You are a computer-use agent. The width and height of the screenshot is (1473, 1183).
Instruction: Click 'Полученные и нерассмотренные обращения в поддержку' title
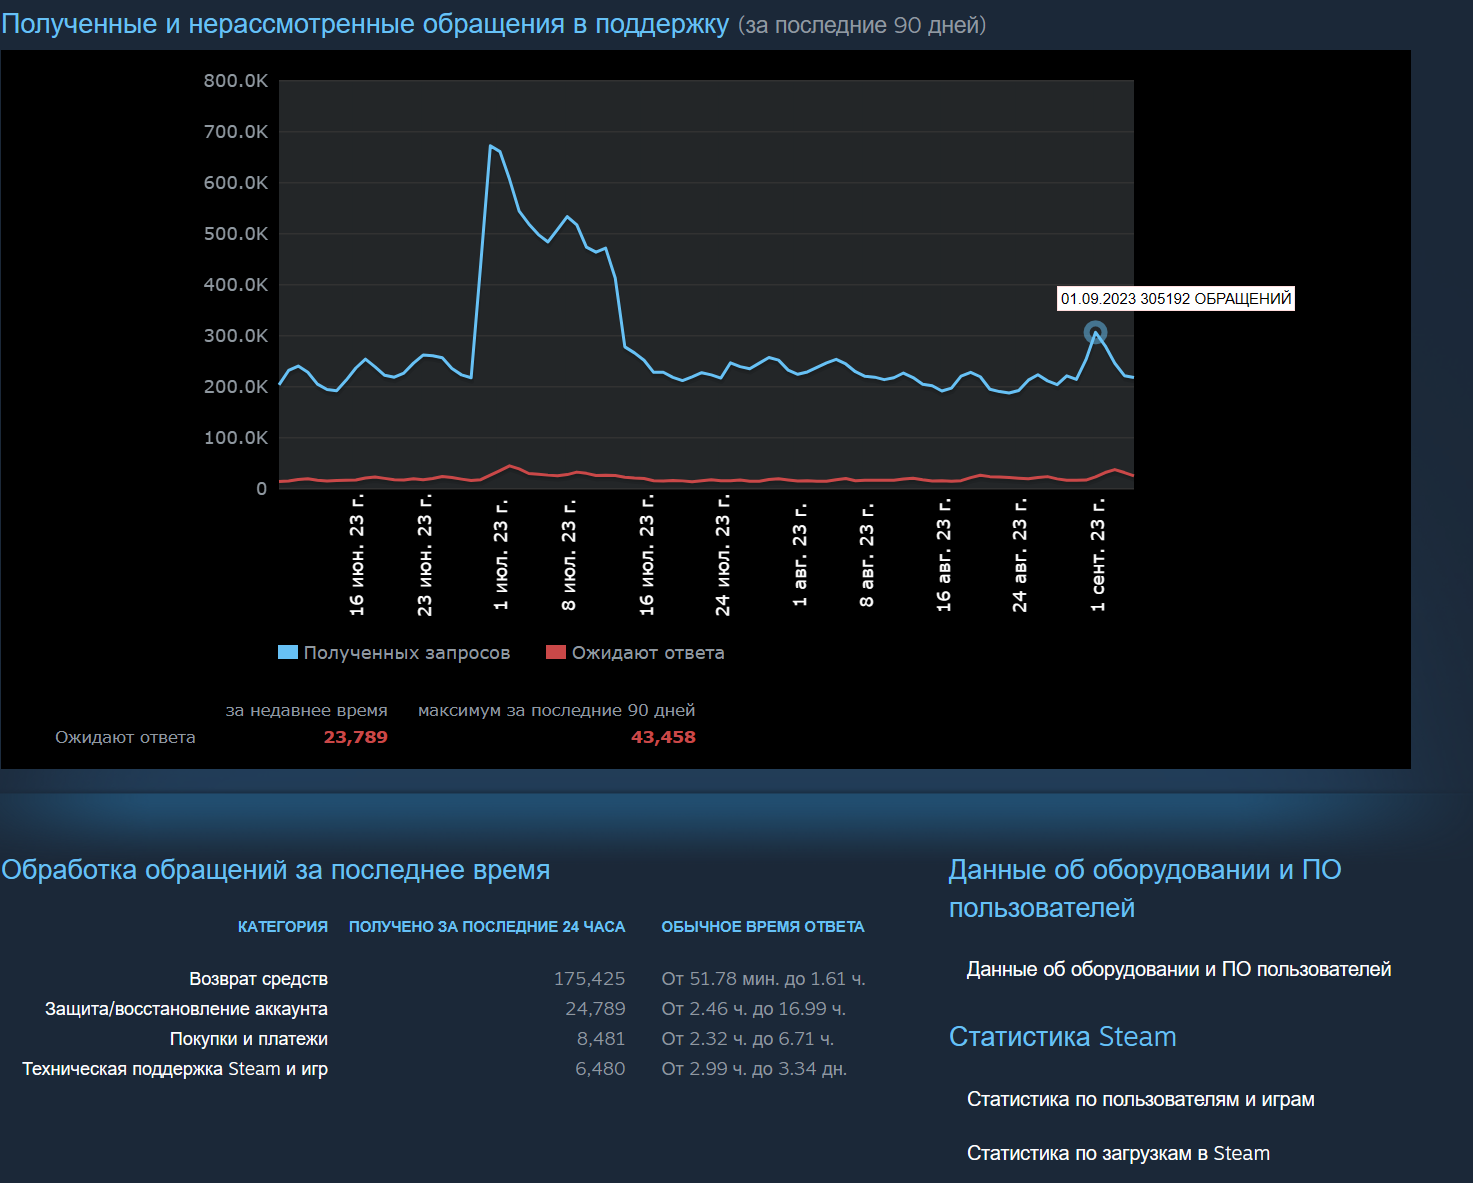365,24
